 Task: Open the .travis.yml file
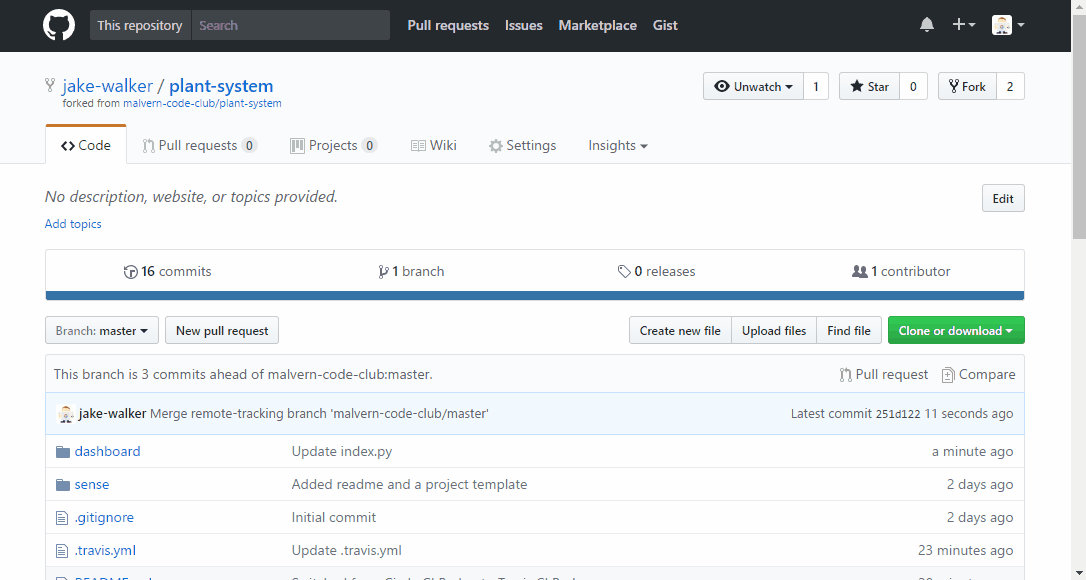tap(105, 551)
